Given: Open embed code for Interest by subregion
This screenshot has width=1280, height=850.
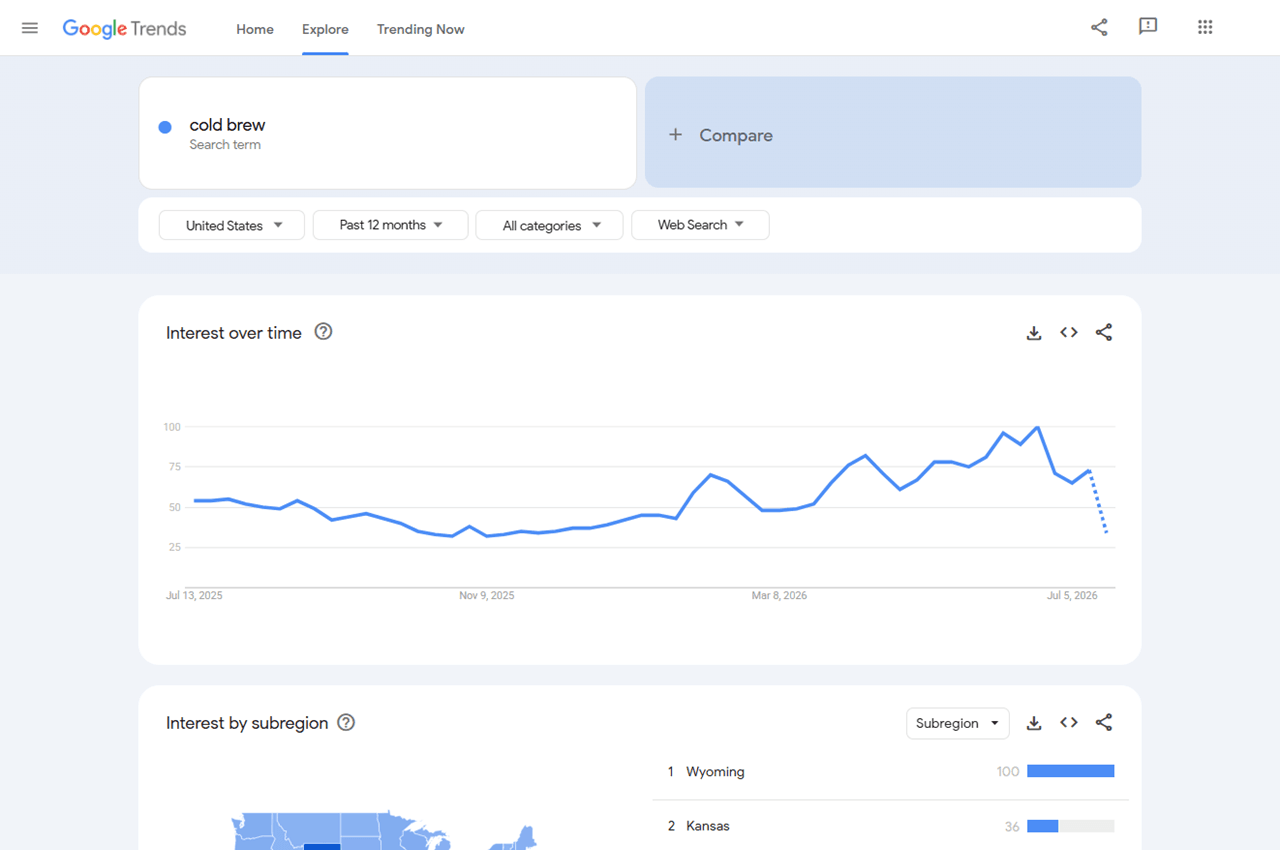Looking at the screenshot, I should pyautogui.click(x=1069, y=723).
